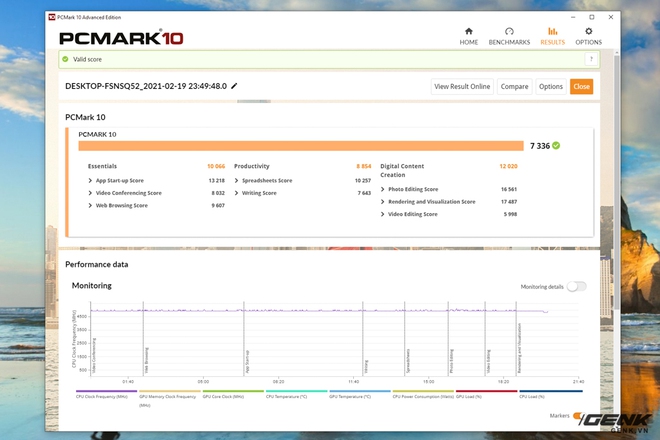
Task: Select CPU Power Consumption legend swatch
Action: 423,391
